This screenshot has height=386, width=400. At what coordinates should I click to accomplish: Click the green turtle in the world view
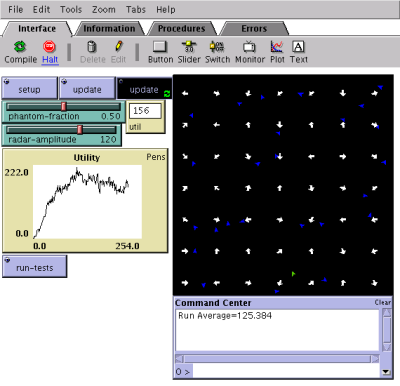[x=293, y=274]
